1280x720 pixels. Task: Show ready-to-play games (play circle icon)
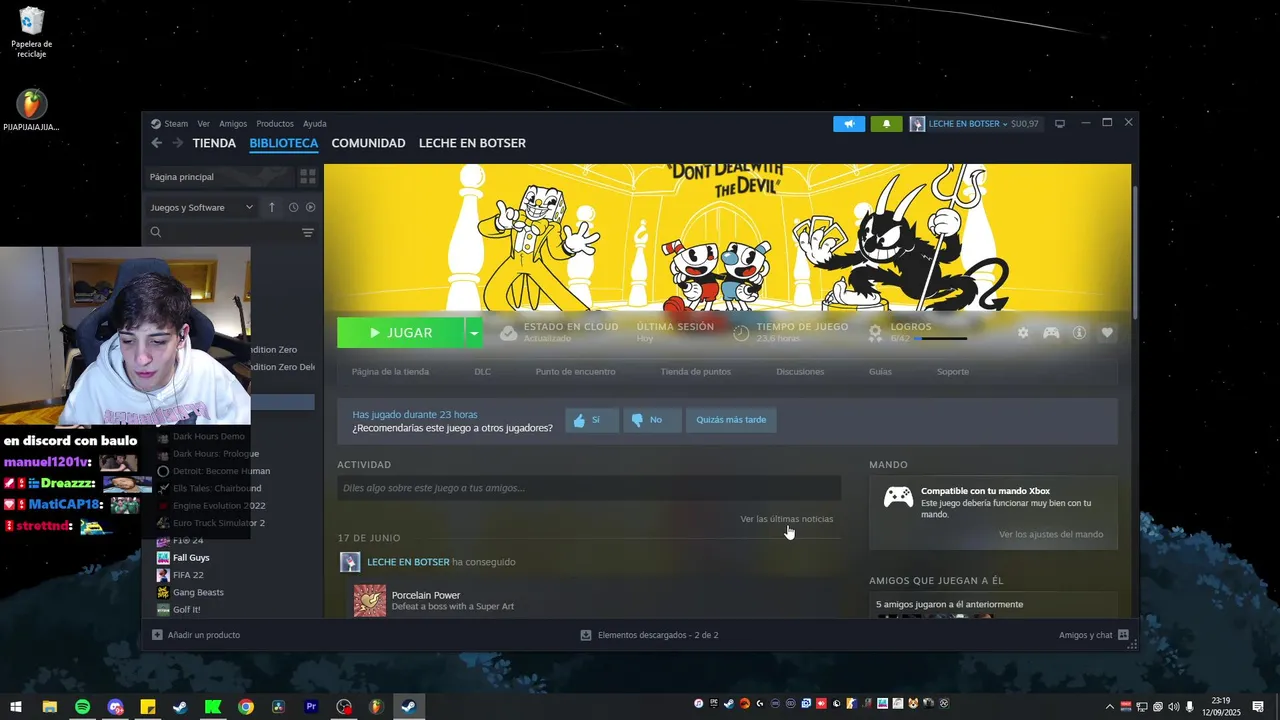[310, 207]
